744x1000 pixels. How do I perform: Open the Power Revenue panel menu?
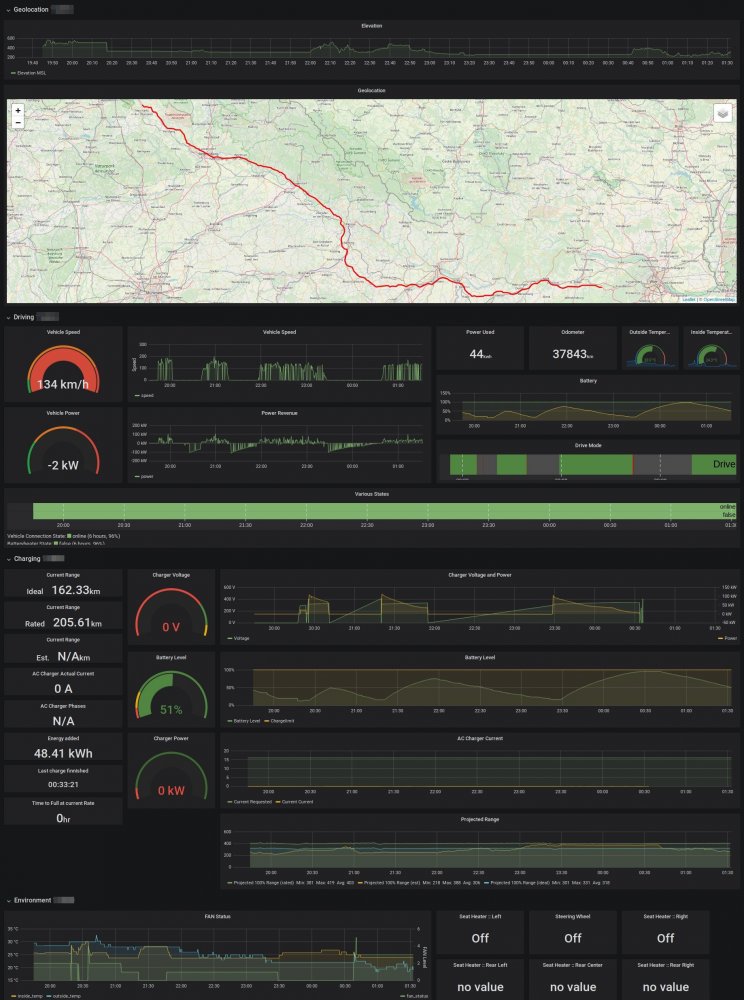[279, 413]
